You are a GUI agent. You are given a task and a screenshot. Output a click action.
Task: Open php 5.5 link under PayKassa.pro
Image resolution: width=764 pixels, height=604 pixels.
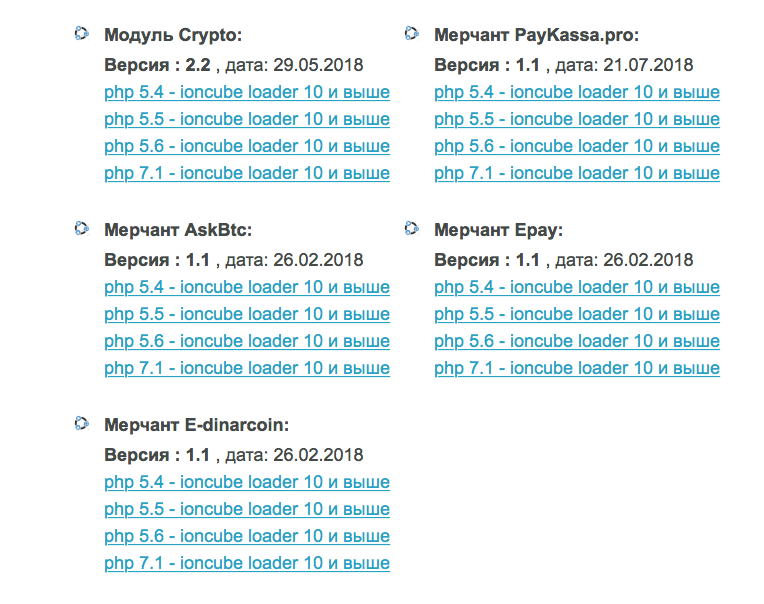click(577, 119)
